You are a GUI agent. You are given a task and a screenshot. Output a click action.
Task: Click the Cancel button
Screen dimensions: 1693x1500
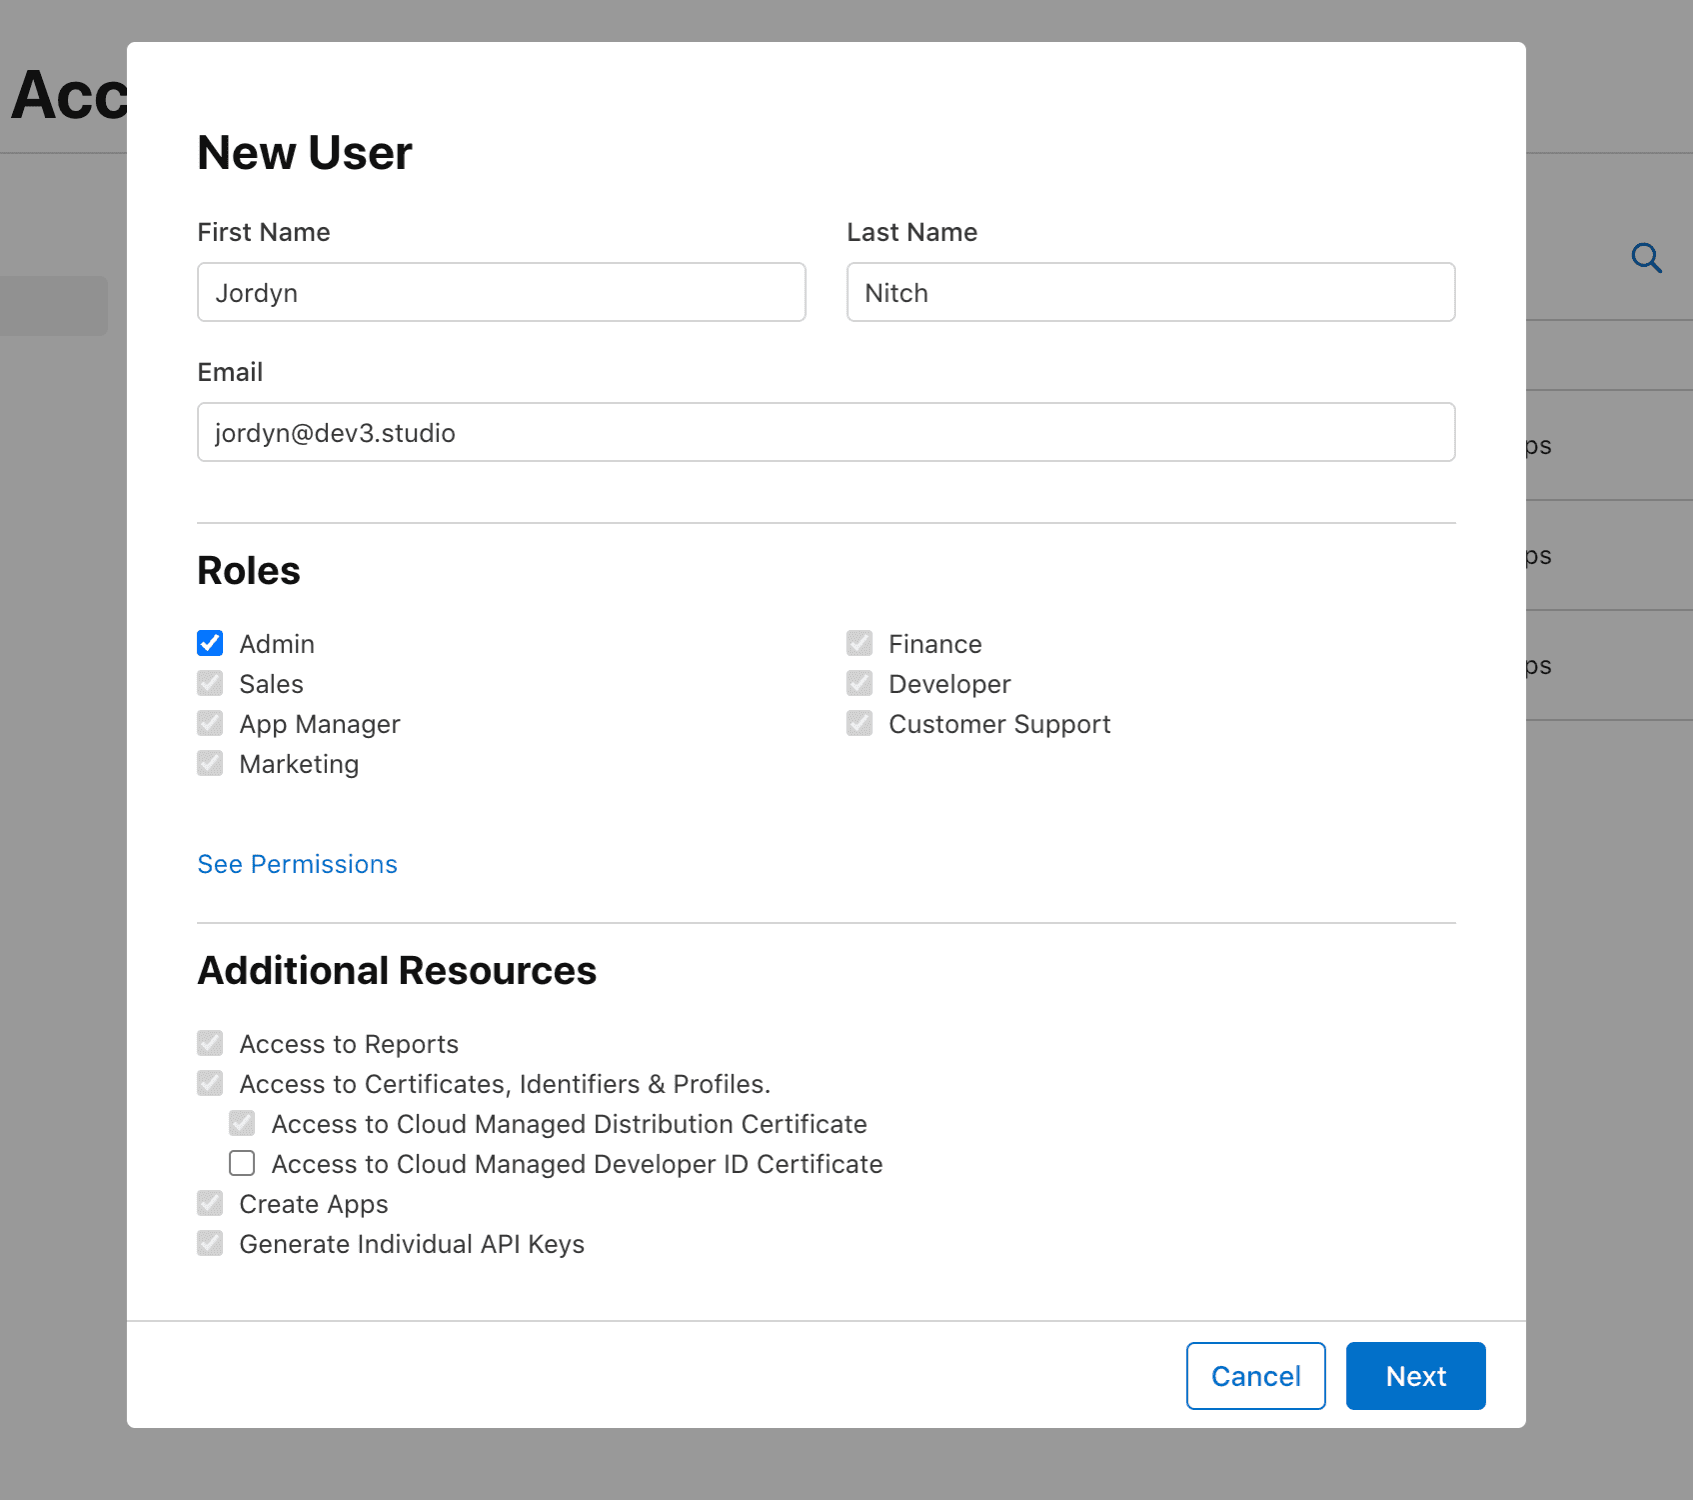tap(1256, 1376)
